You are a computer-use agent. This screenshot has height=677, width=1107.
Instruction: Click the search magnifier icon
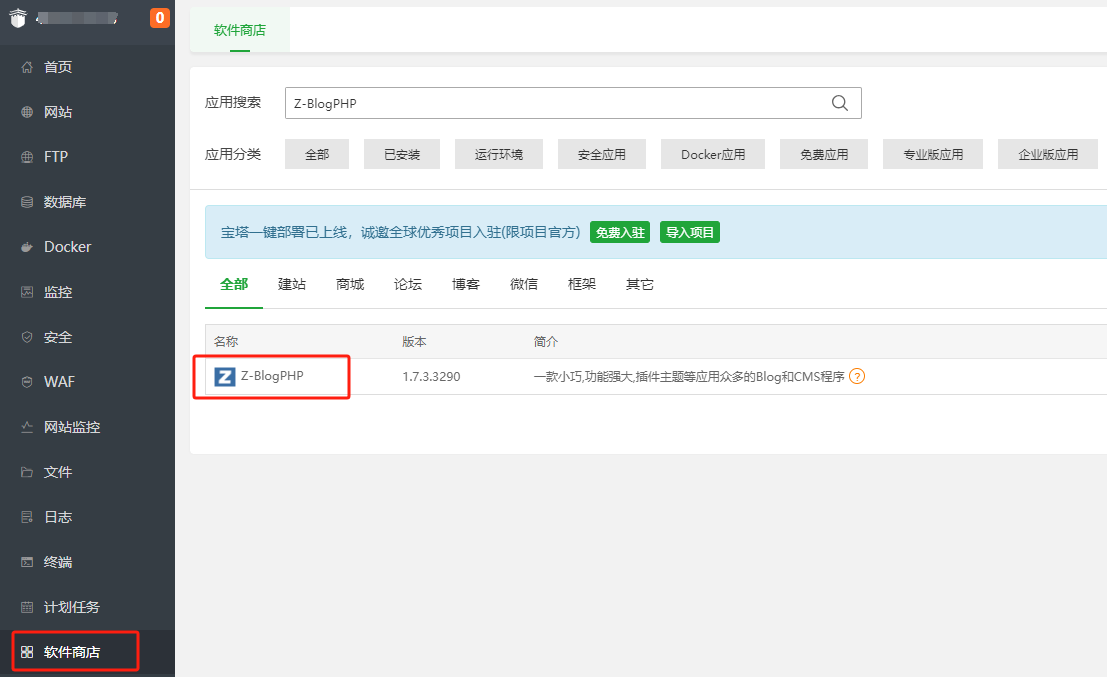click(839, 103)
